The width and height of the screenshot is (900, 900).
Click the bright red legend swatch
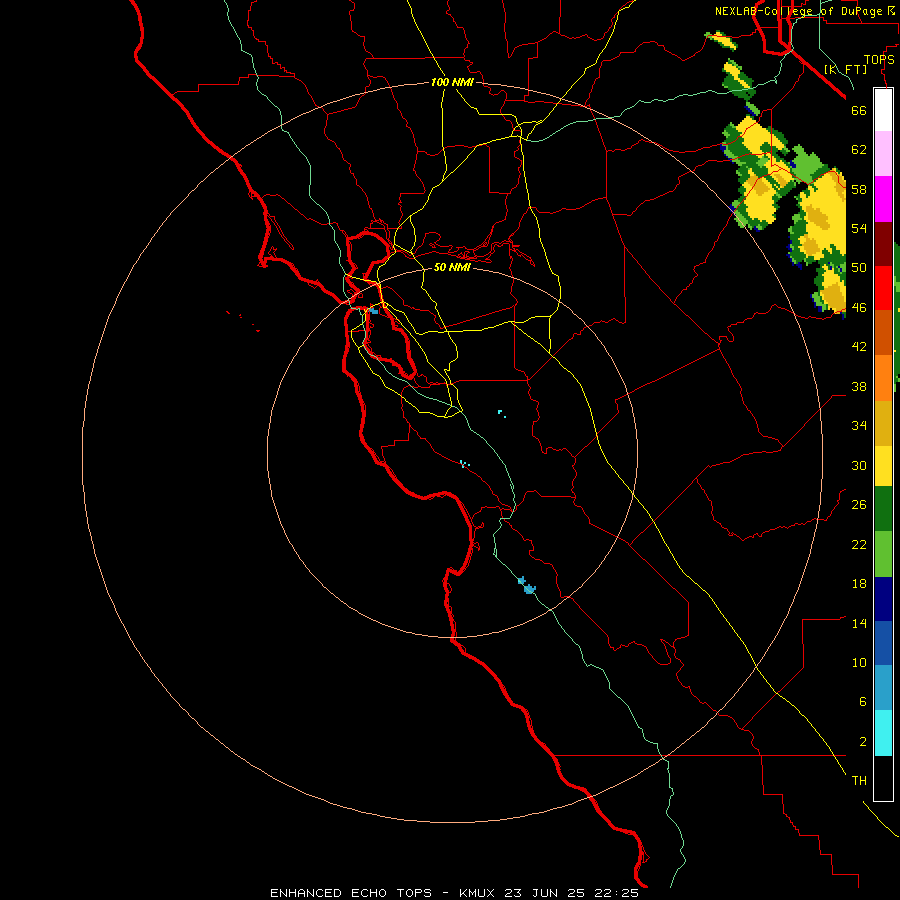click(x=883, y=288)
